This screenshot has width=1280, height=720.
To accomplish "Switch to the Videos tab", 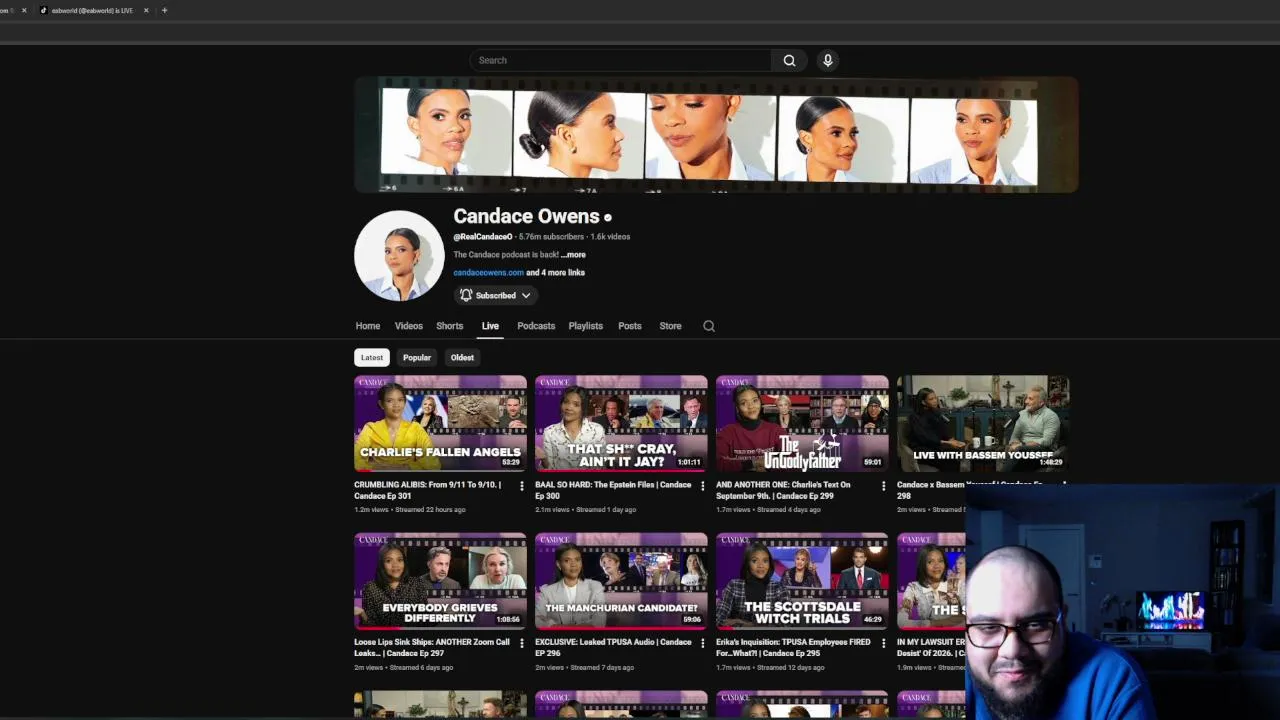I will coord(408,326).
